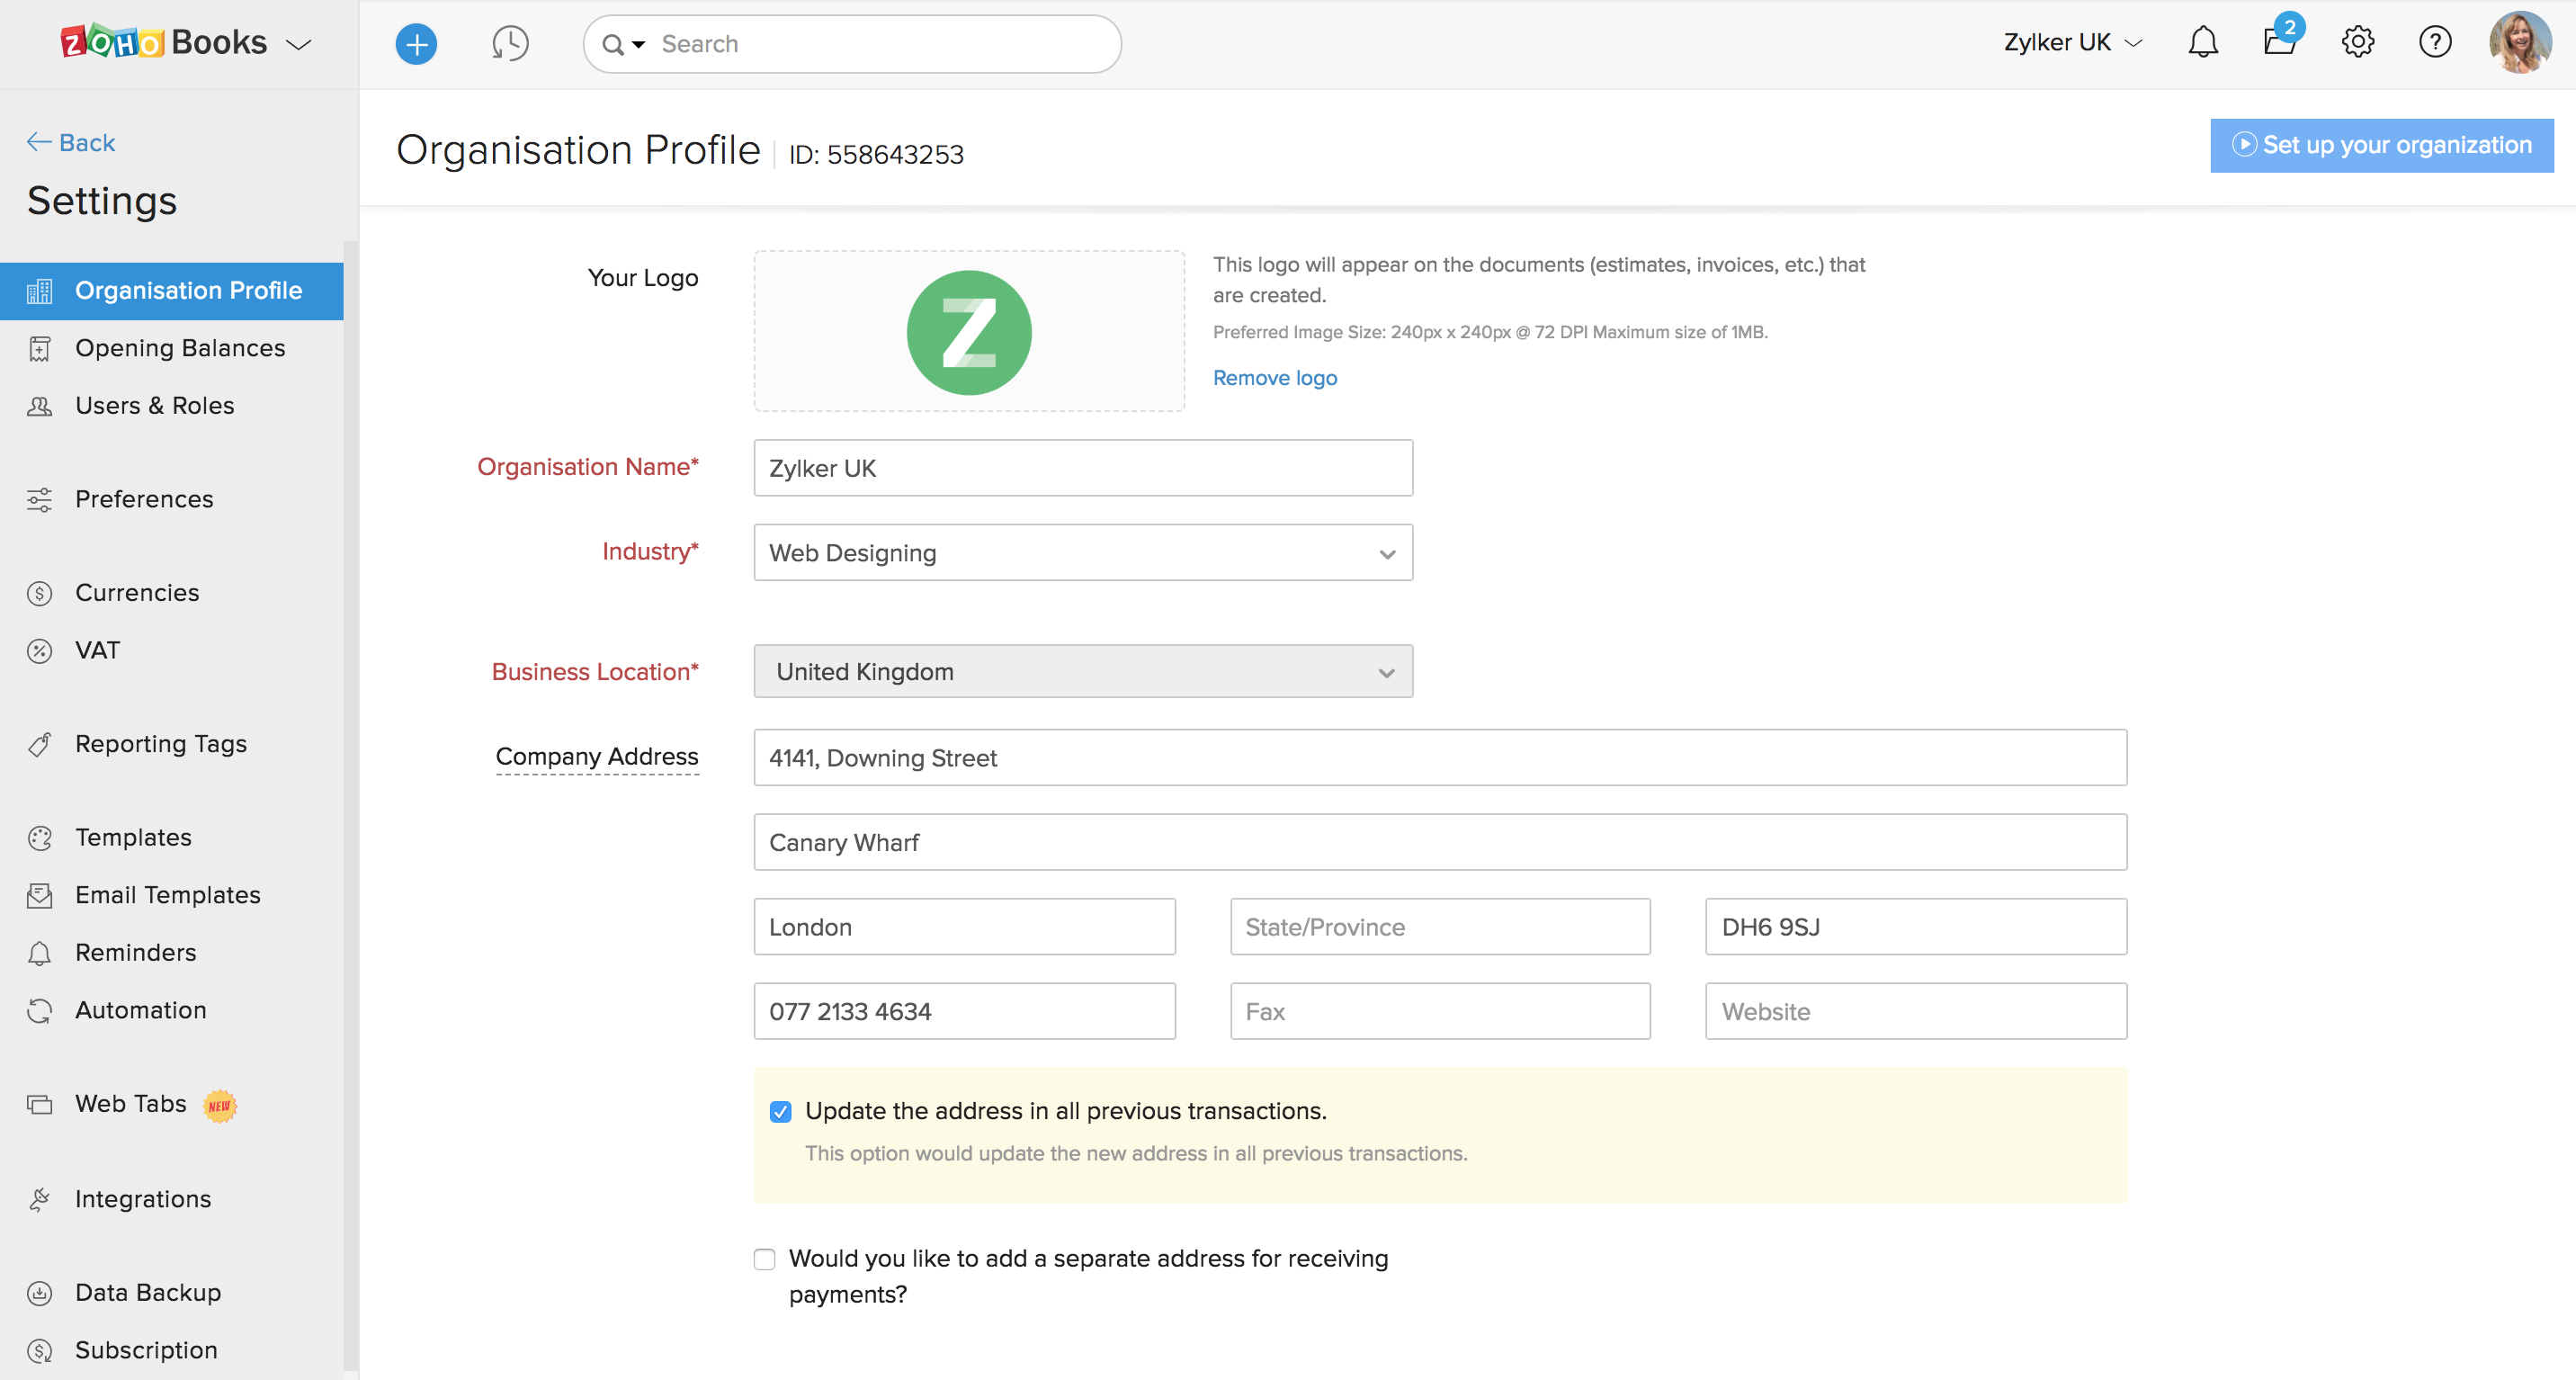
Task: Click the Website input field
Action: click(x=1915, y=1011)
